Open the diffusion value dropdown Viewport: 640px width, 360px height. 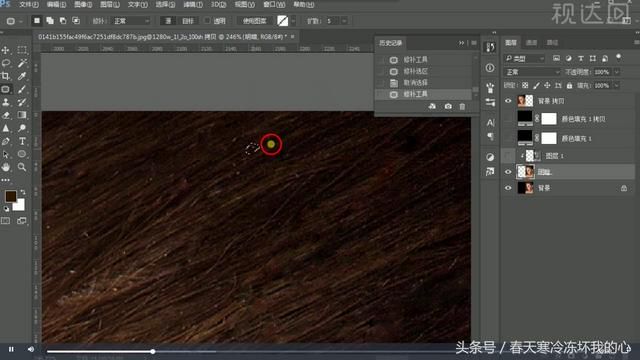coord(344,20)
